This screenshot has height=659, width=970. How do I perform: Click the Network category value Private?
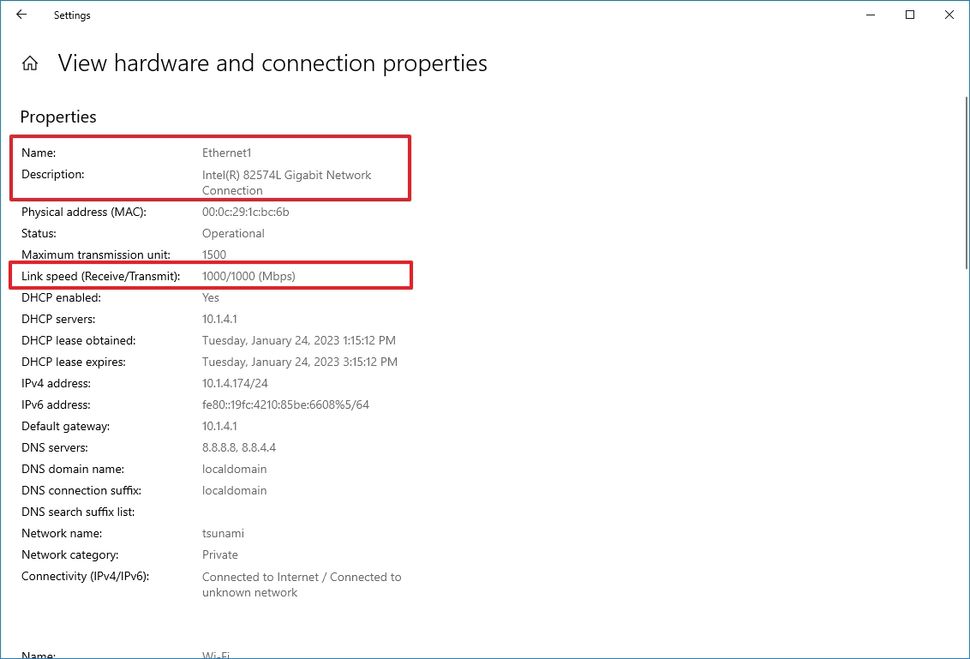[219, 554]
